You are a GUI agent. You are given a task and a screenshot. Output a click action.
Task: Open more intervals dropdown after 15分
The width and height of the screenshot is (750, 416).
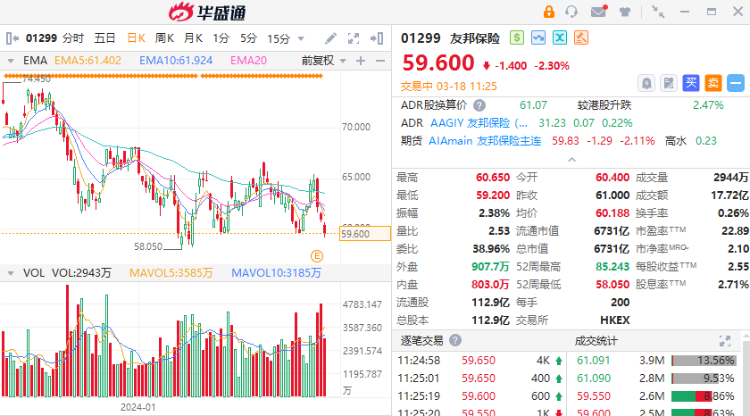[301, 38]
